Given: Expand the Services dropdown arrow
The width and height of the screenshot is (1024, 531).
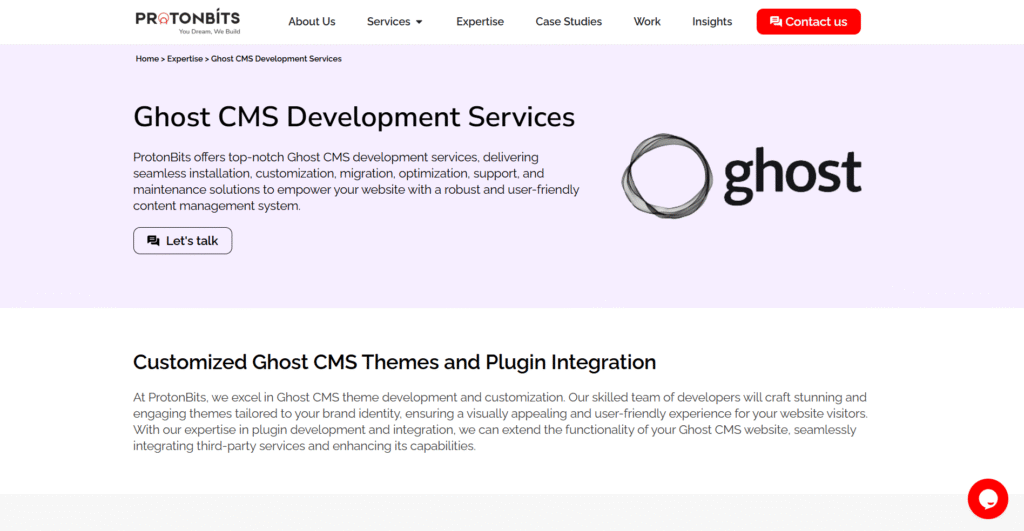Looking at the screenshot, I should (x=419, y=22).
